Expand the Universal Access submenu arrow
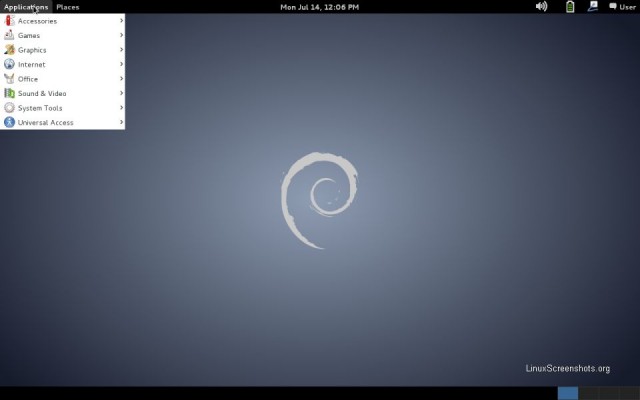This screenshot has width=640, height=400. (x=121, y=122)
